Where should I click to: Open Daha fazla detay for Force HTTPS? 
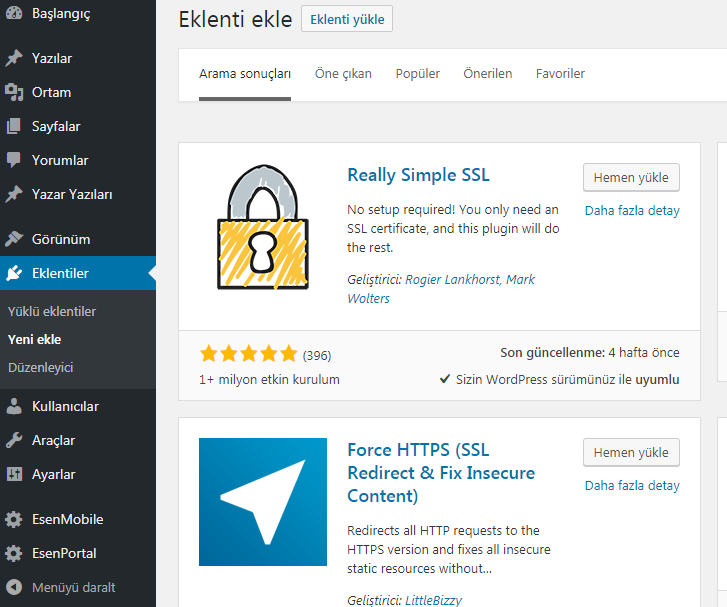pos(631,486)
